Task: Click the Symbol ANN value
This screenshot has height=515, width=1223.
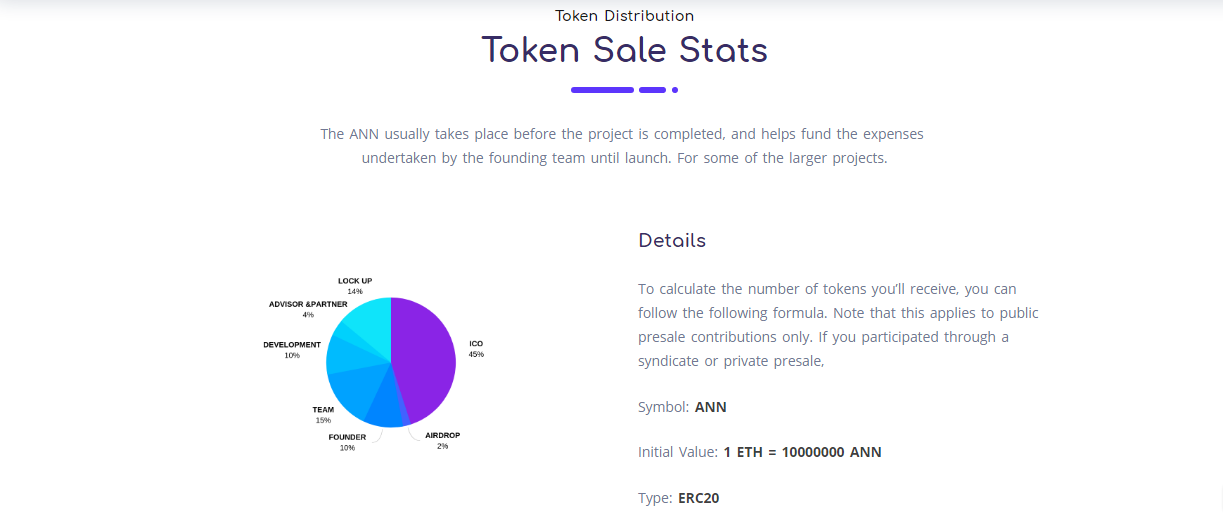Action: point(711,407)
